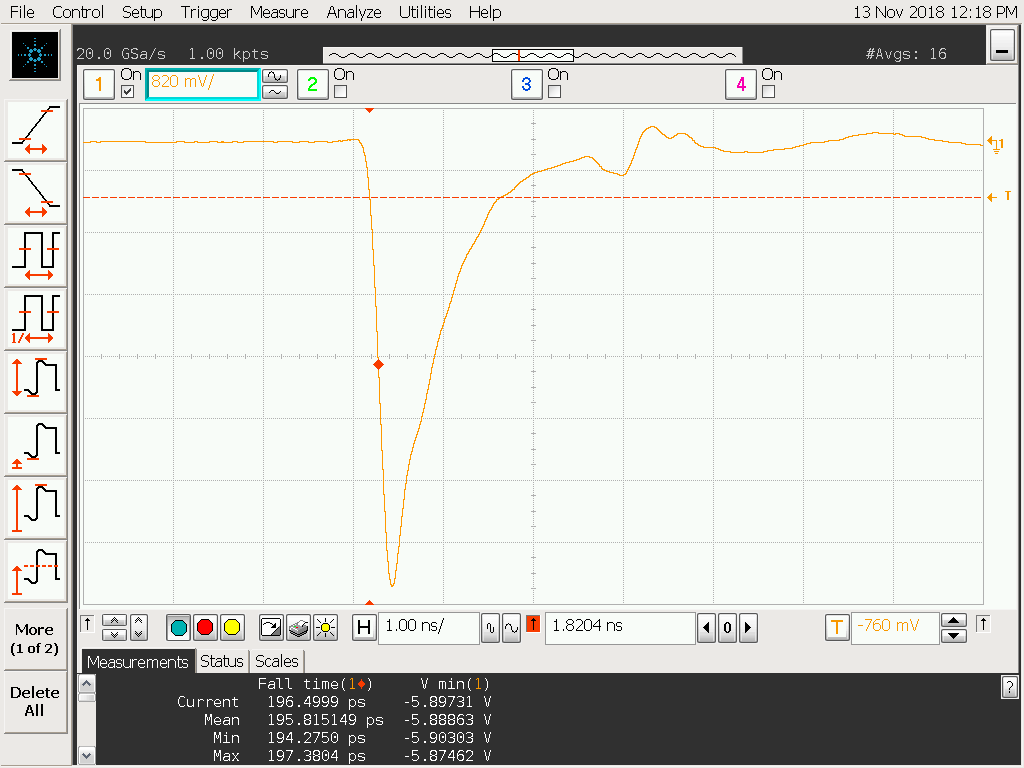Click the 820 mV/ vertical scale field
The width and height of the screenshot is (1024, 768).
coord(202,84)
